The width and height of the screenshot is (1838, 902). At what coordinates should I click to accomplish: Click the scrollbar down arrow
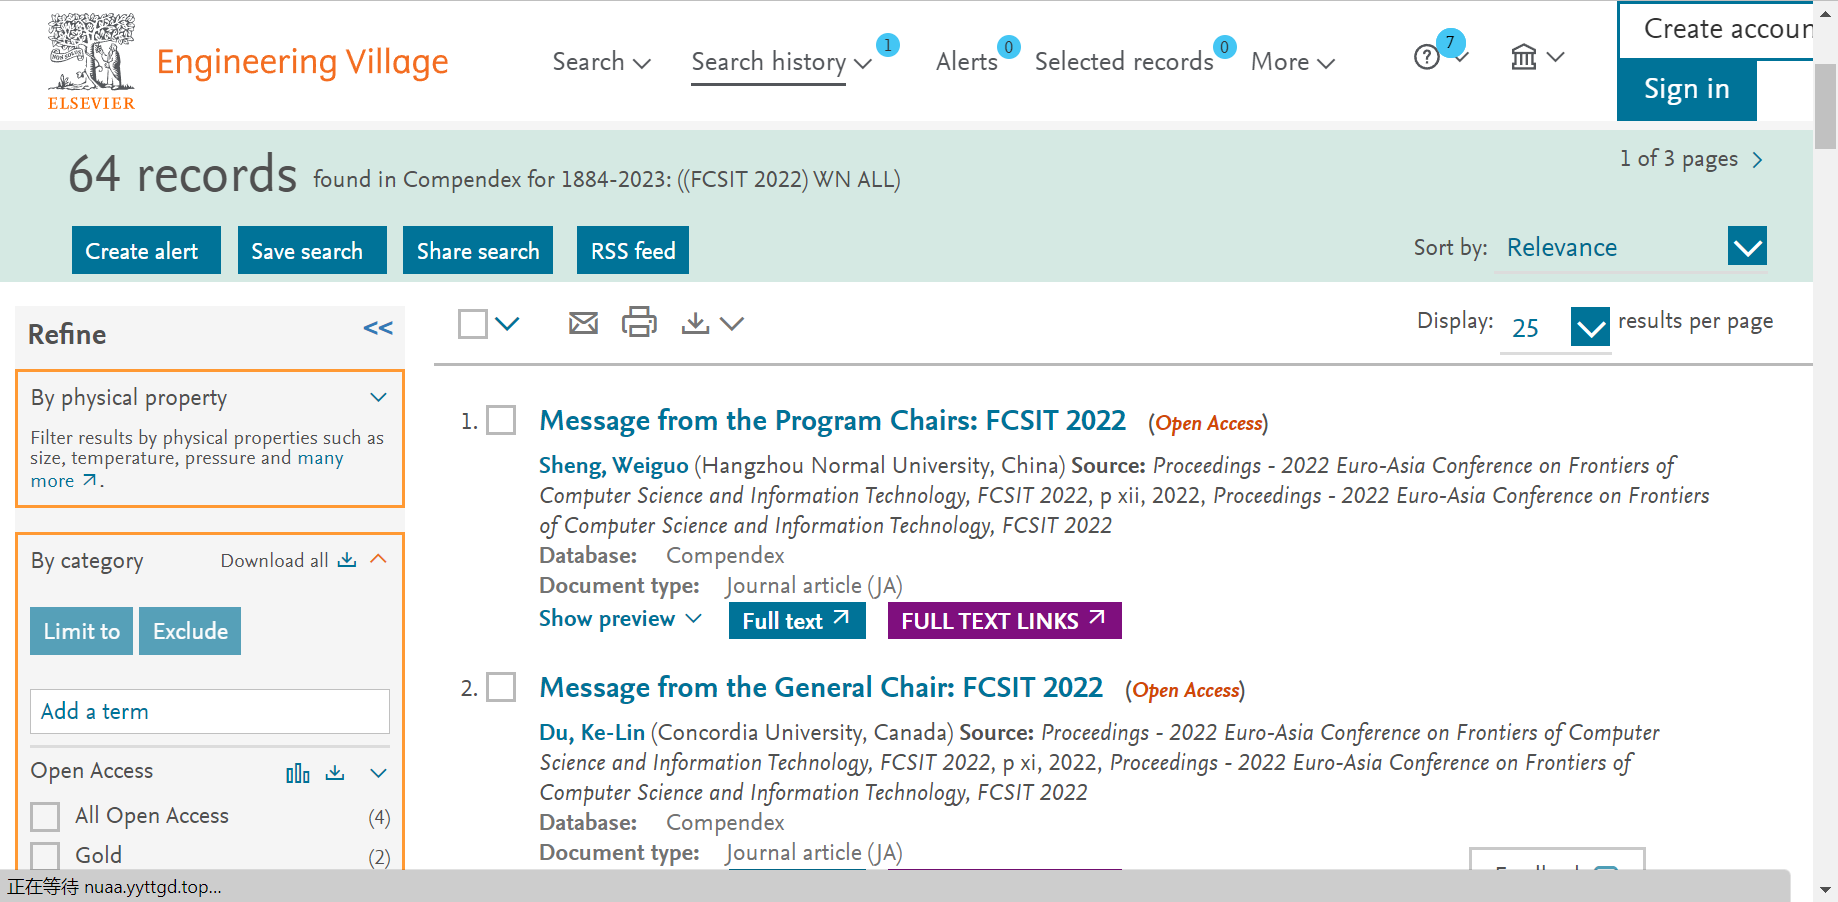[x=1826, y=889]
